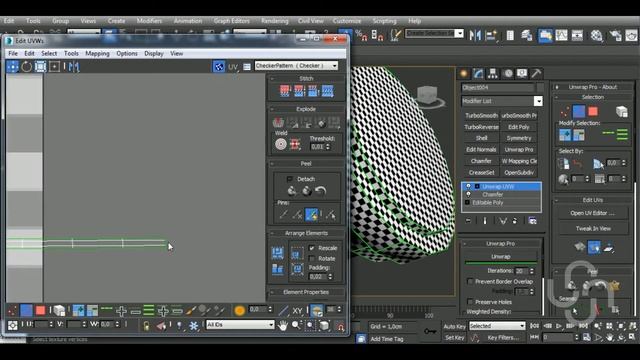The height and width of the screenshot is (360, 640).
Task: Select the Scale tool in Edit UVWs toolbar
Action: 40,67
